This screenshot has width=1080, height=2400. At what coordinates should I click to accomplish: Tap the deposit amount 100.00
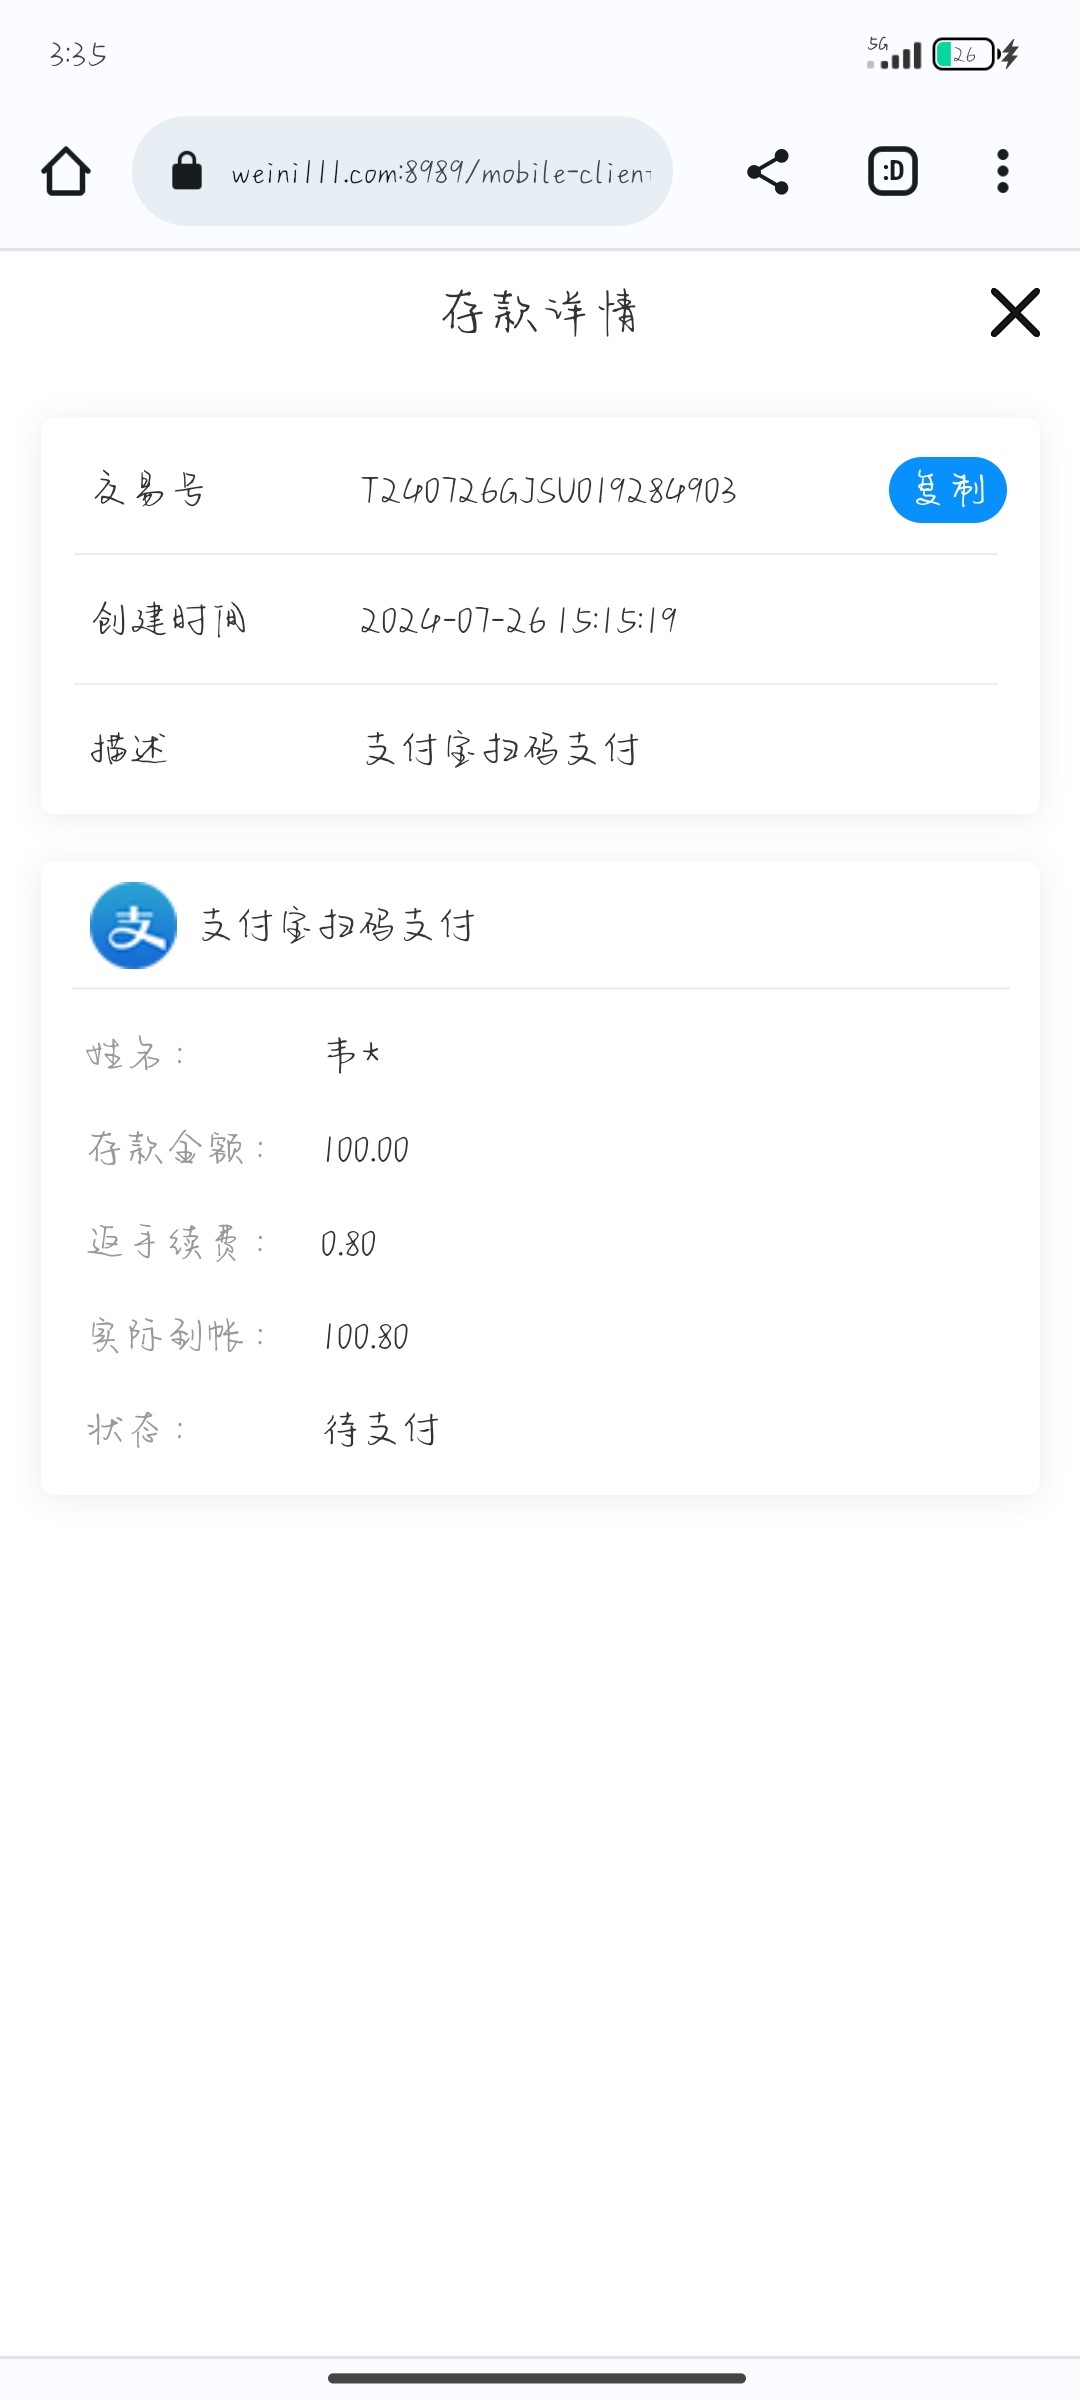[x=366, y=1149]
